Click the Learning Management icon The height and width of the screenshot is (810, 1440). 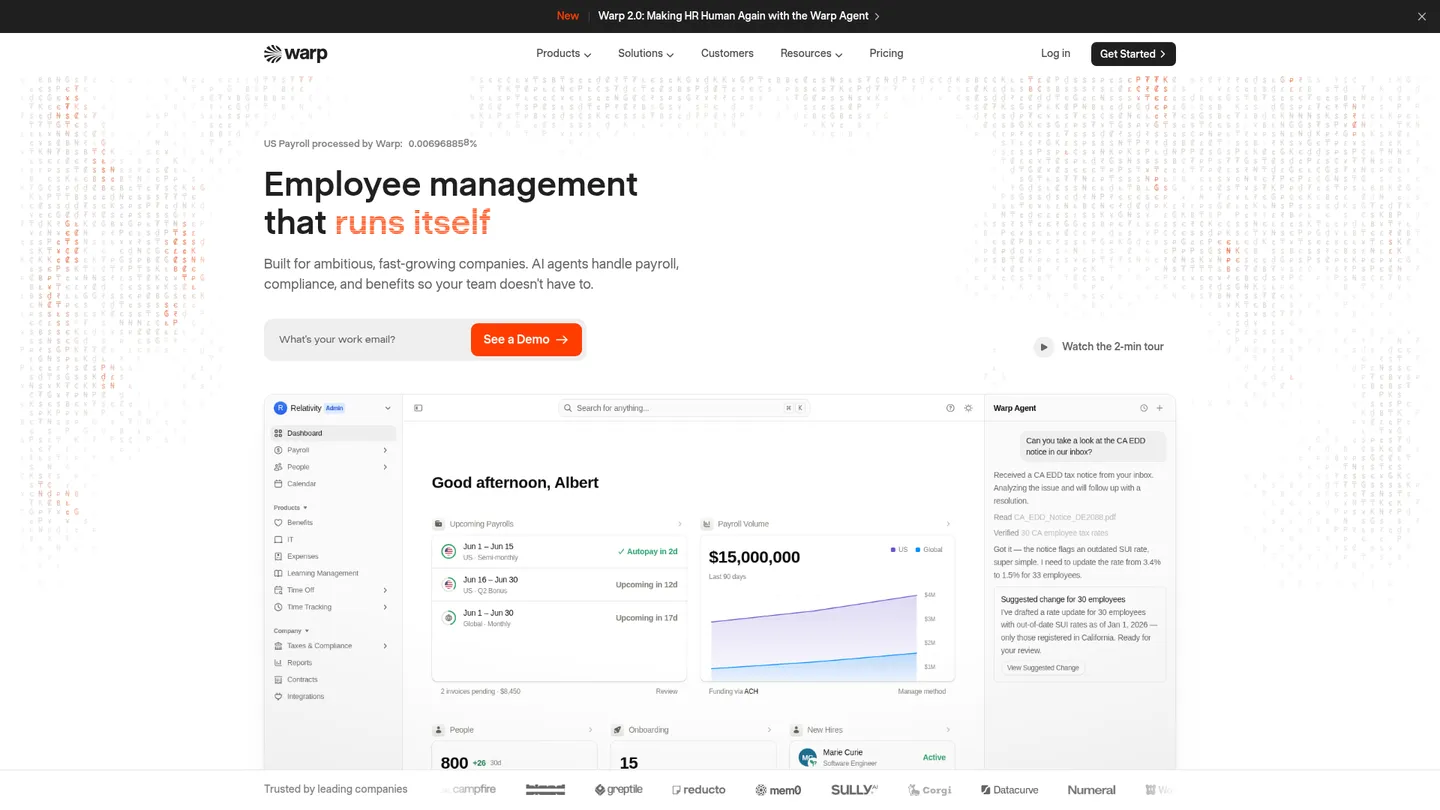[278, 574]
